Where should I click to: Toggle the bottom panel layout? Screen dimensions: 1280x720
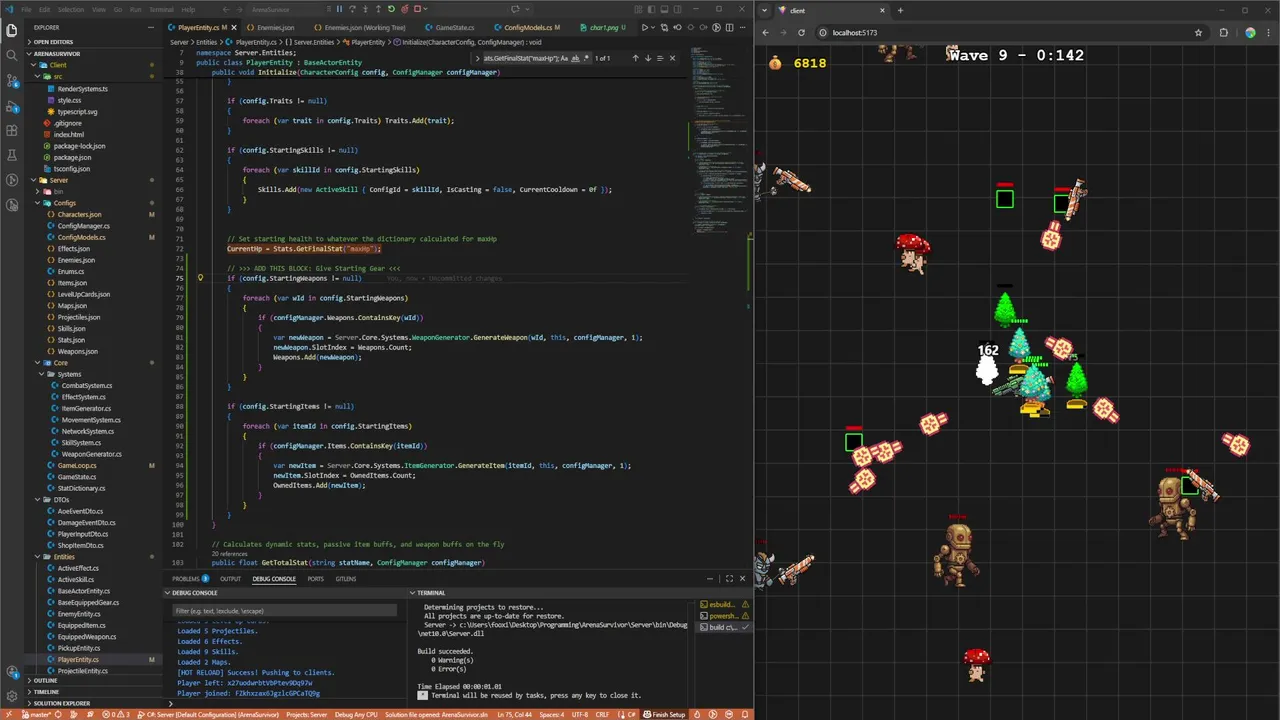coord(664,9)
